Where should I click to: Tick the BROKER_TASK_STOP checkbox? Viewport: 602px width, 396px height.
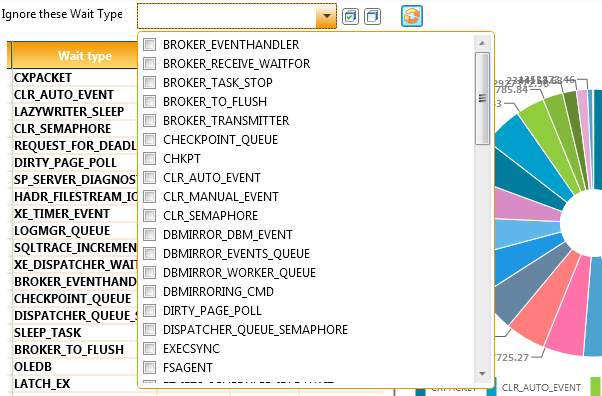(149, 83)
